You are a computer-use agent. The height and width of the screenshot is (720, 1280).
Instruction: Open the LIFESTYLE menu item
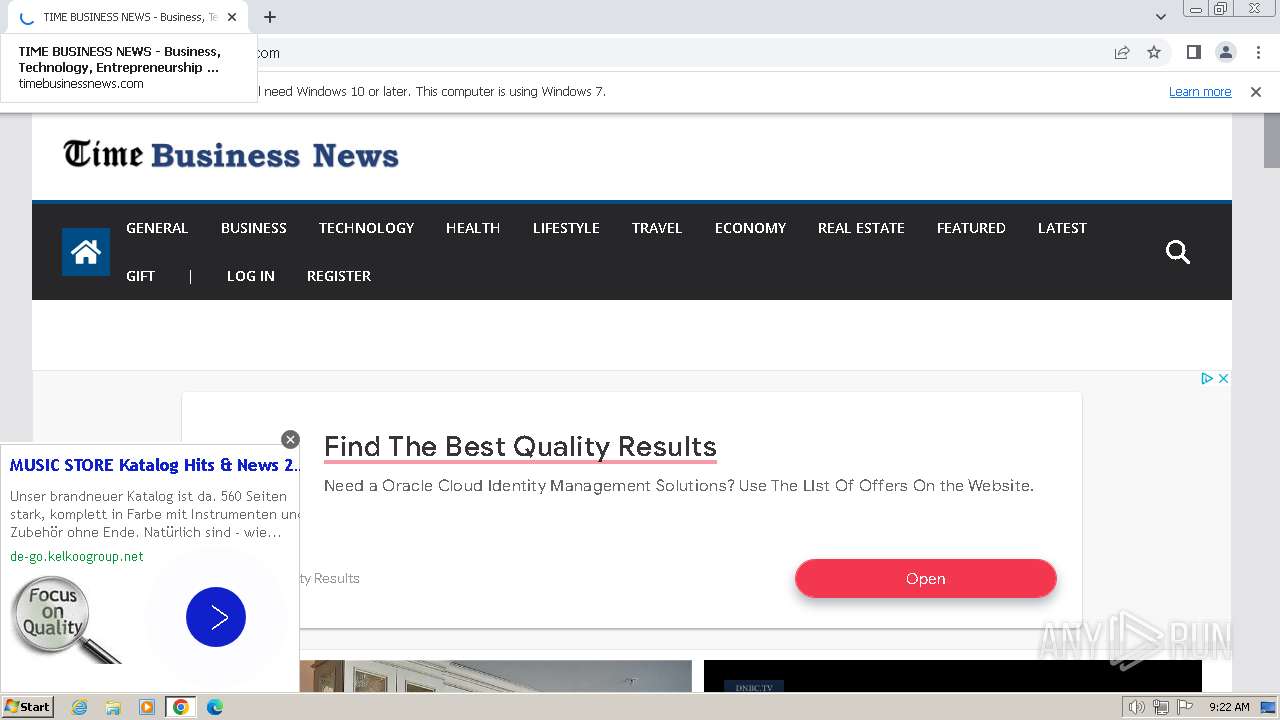(x=566, y=228)
